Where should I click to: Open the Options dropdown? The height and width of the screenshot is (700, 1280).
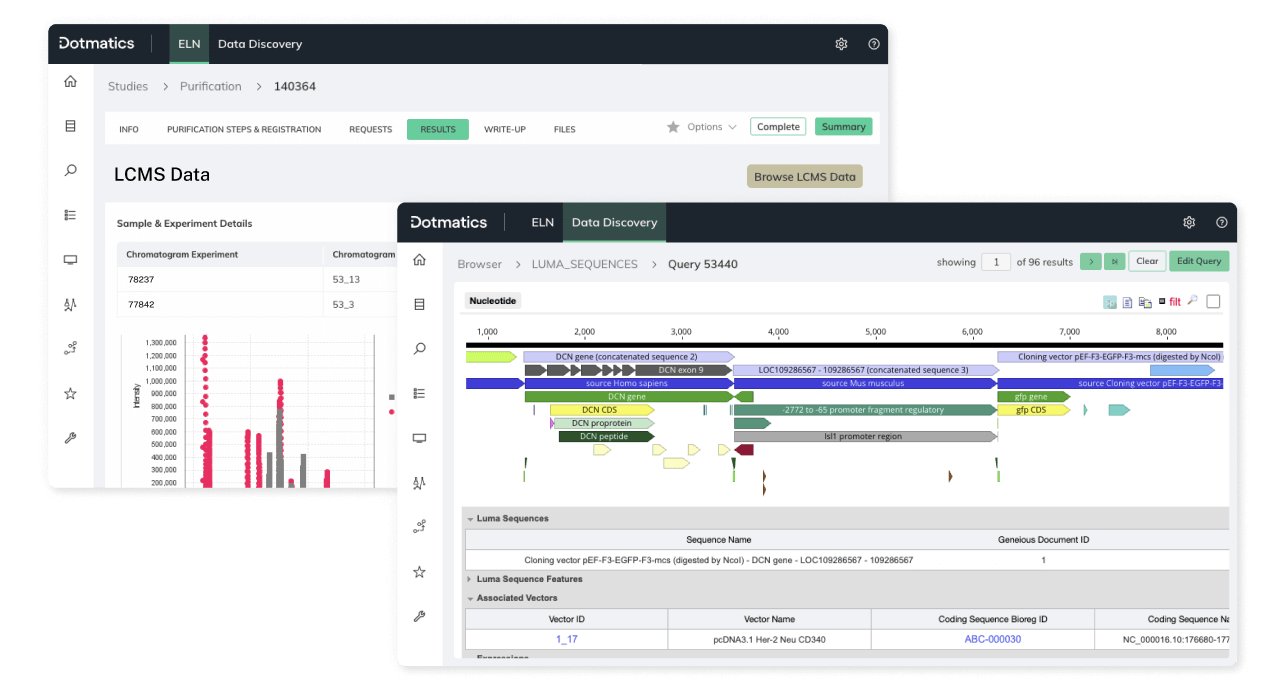[712, 127]
